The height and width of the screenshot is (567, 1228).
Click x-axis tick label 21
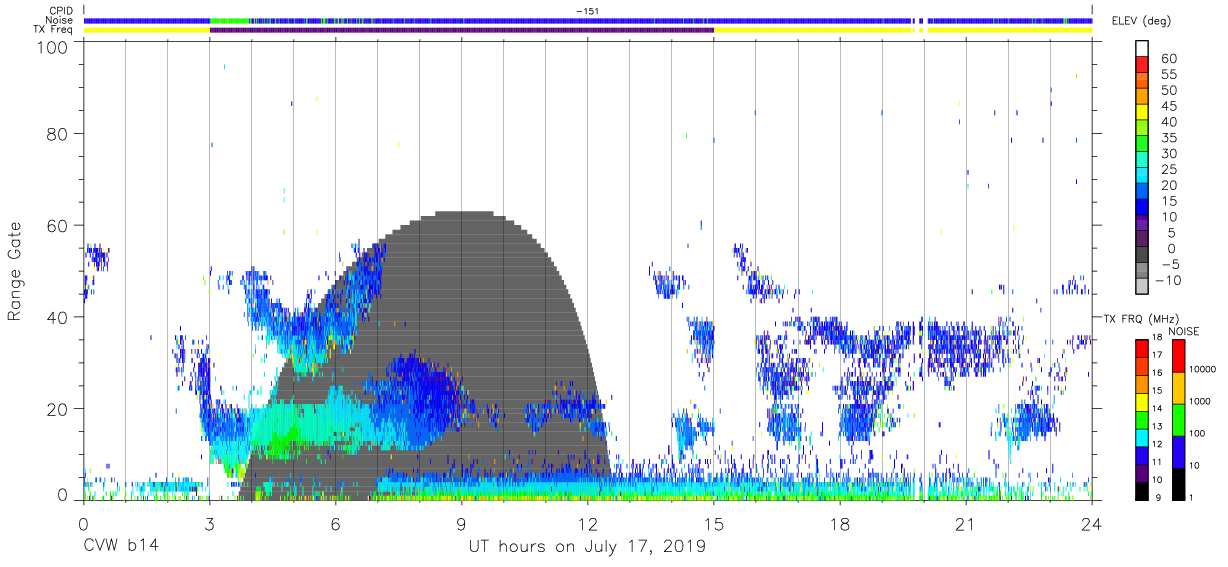966,524
